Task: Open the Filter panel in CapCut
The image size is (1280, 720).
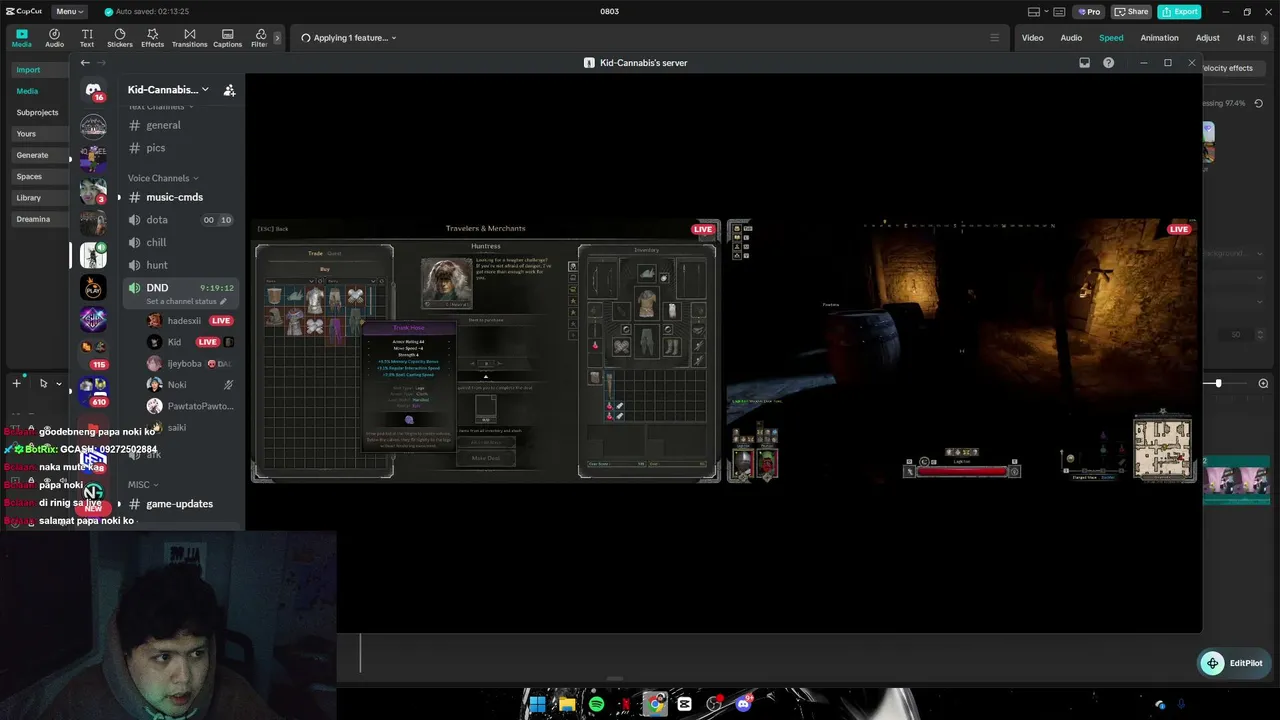Action: [x=259, y=38]
